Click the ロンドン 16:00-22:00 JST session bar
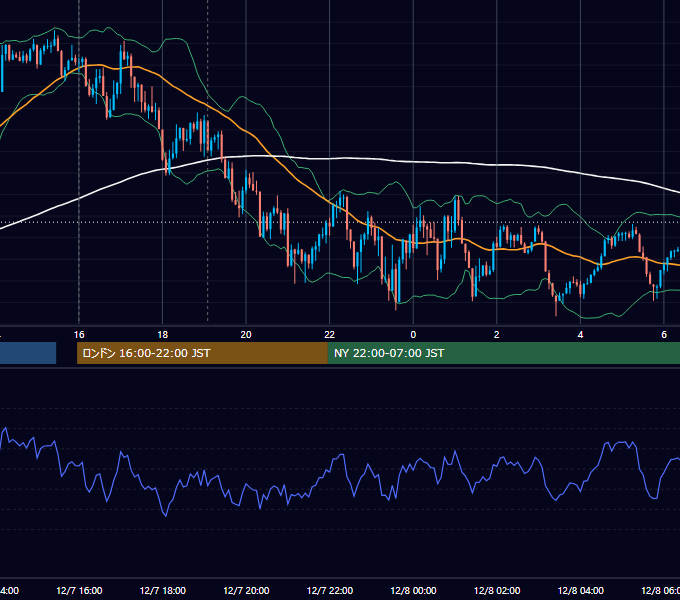680x600 pixels. [202, 353]
